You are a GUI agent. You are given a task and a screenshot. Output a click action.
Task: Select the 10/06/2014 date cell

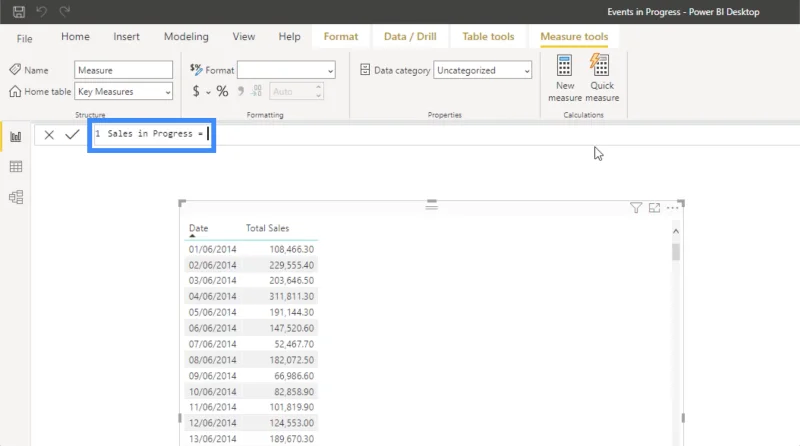pos(212,392)
